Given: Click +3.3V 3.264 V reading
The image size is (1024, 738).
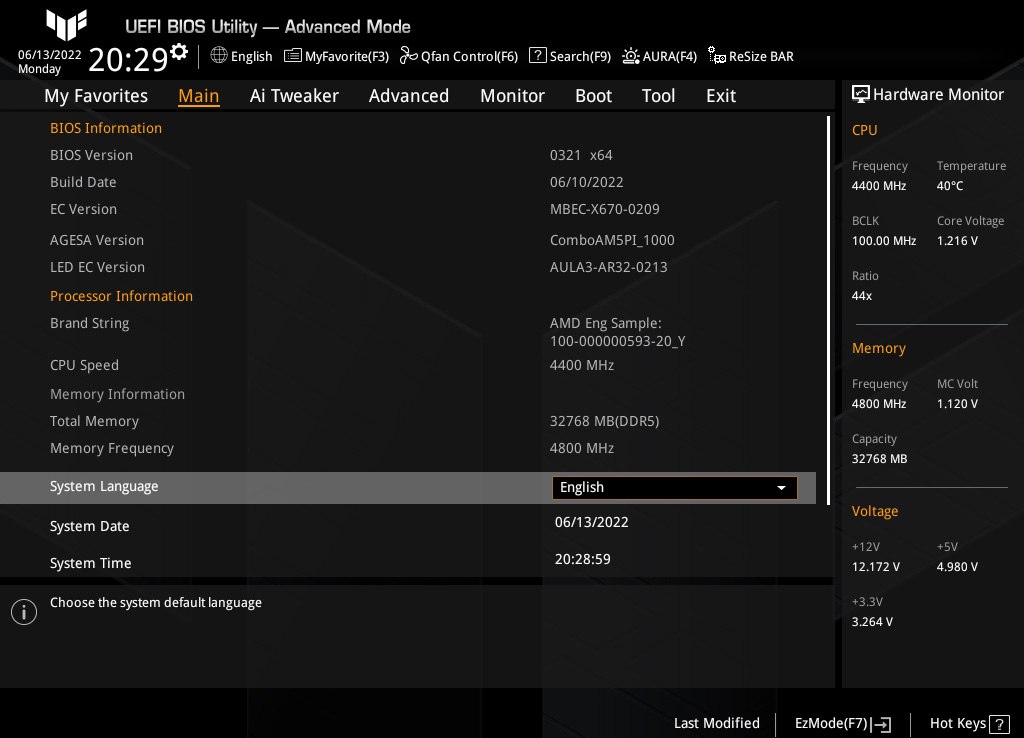Looking at the screenshot, I should [872, 622].
